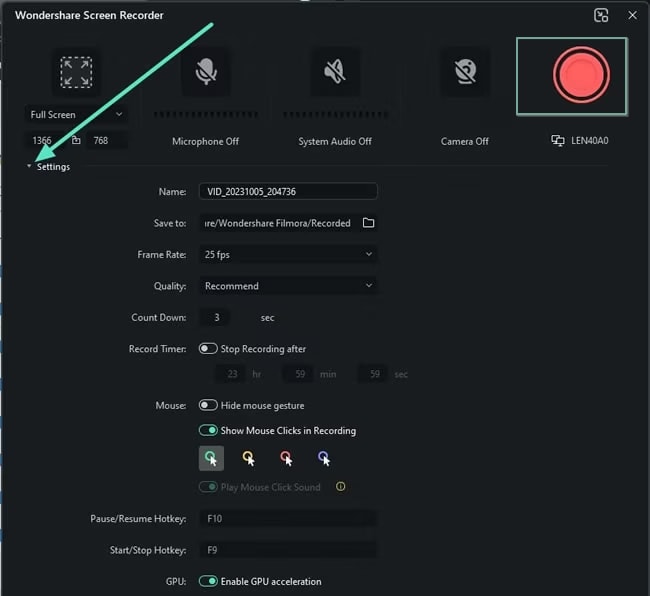Click the info icon beside Play Mouse Click Sound
Image resolution: width=650 pixels, height=596 pixels.
[x=340, y=487]
